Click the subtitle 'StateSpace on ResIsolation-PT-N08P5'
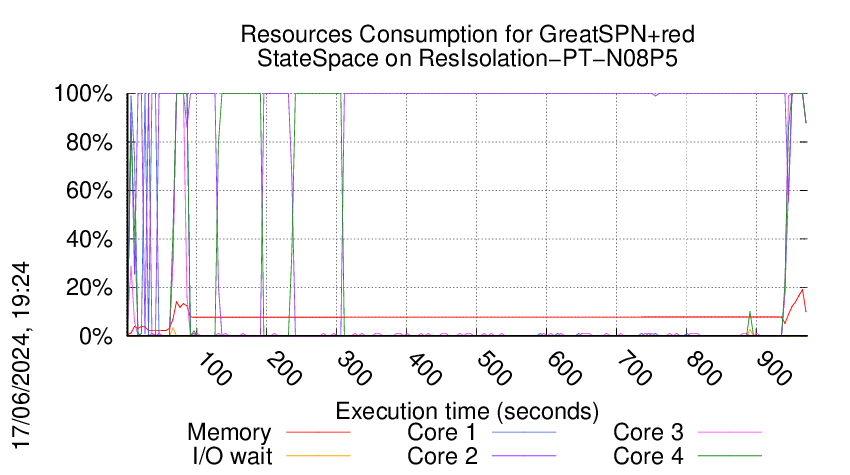Screen dimensions: 850x475 point(467,58)
